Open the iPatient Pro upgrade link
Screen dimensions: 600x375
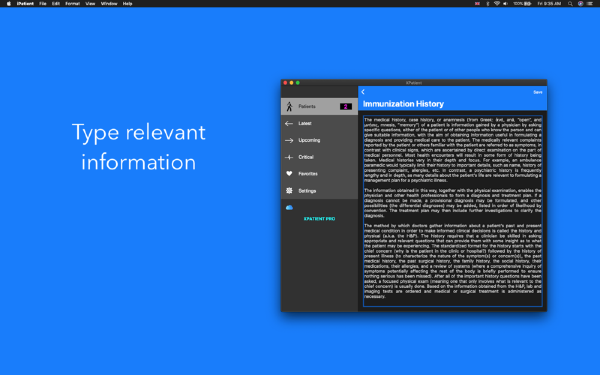pos(319,219)
